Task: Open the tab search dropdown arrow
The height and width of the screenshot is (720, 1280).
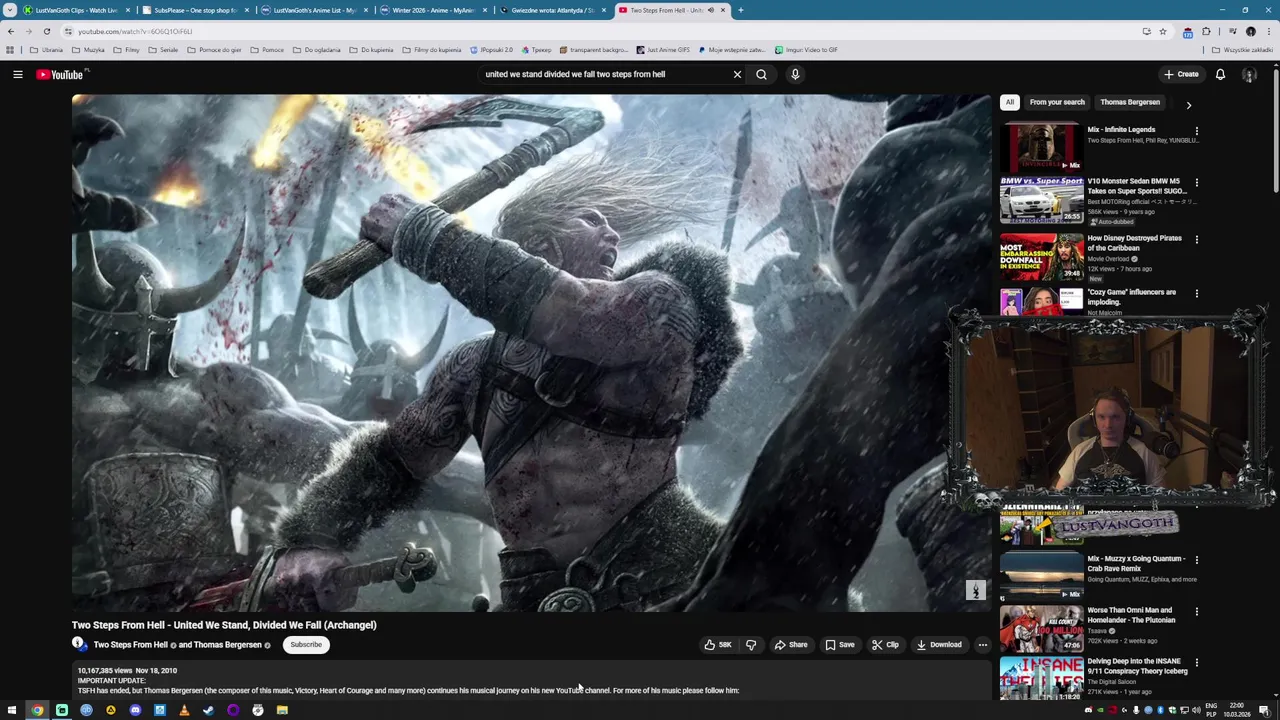Action: [10, 10]
